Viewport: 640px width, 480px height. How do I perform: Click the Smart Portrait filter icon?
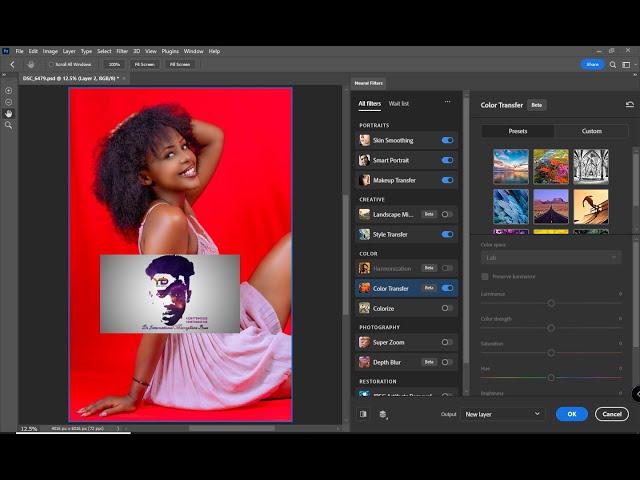364,160
